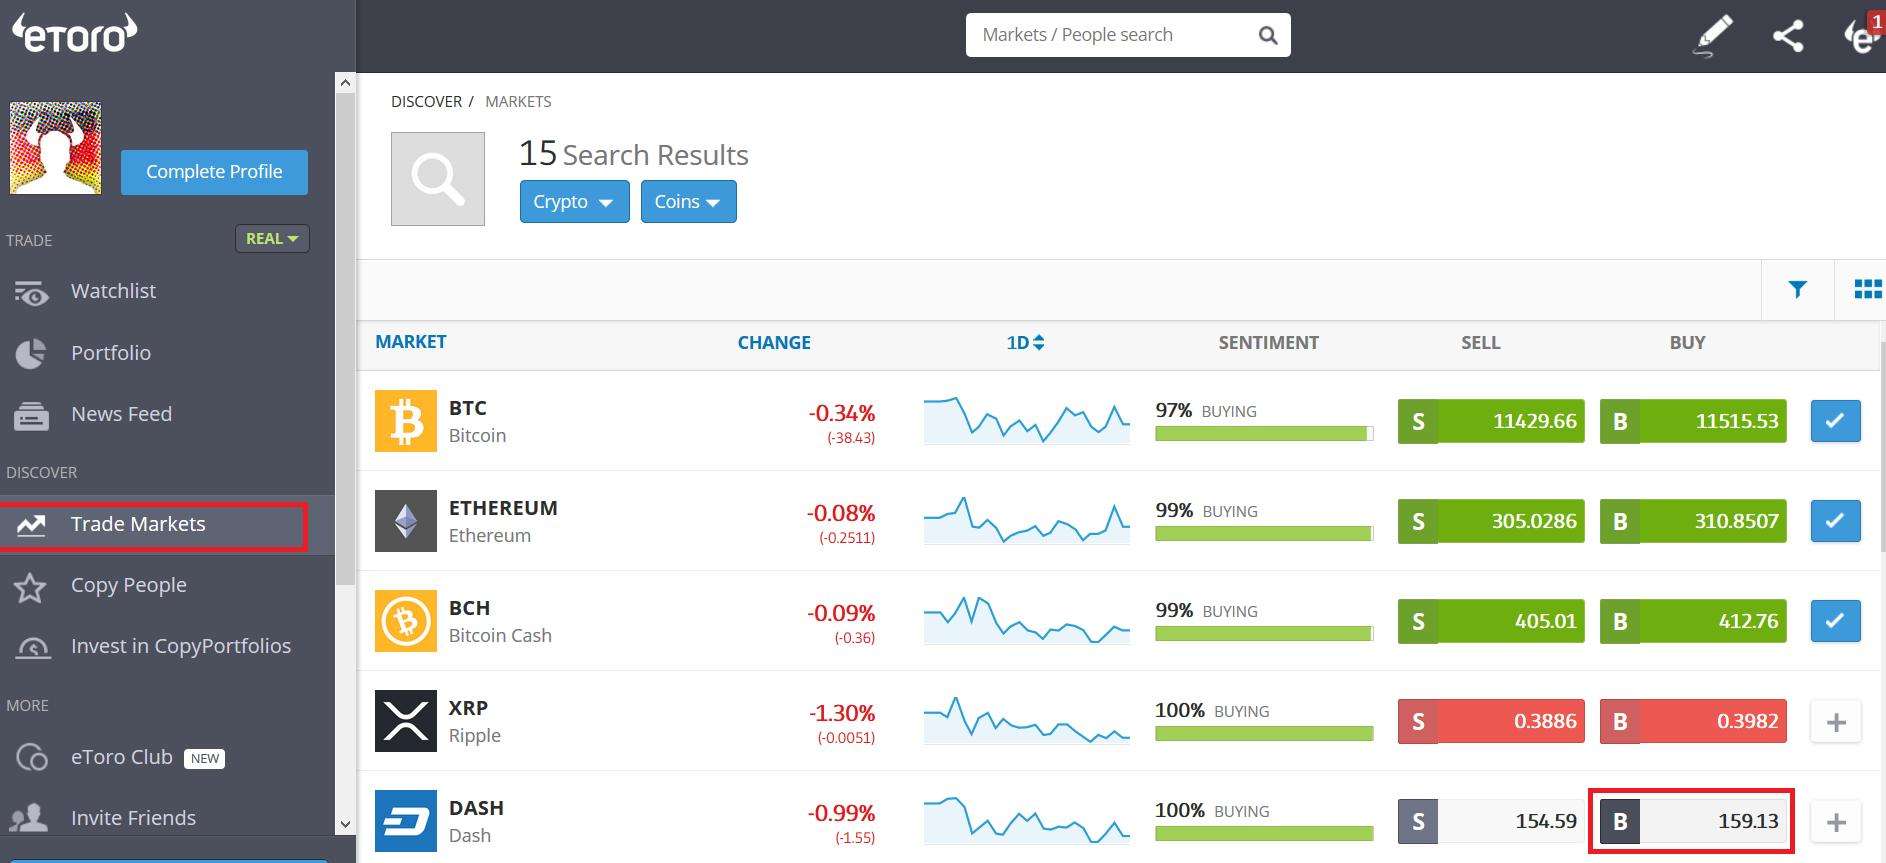Click the profile avatar picture
1886x863 pixels.
(55, 148)
